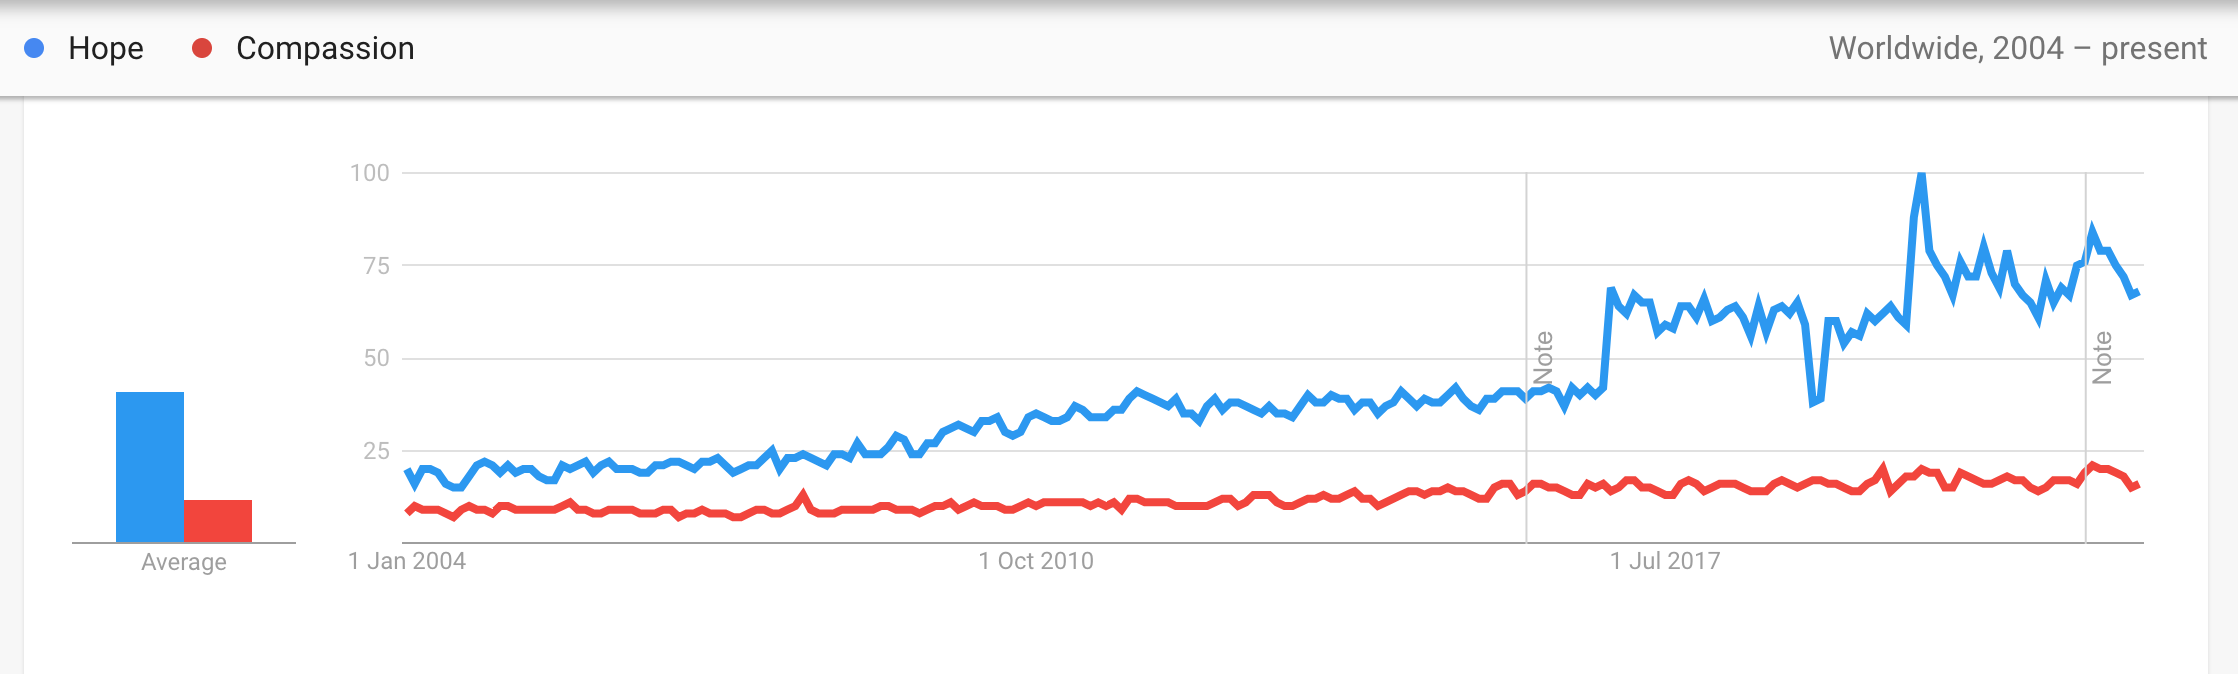
Task: Click the 75 y-axis value label
Action: tap(377, 266)
